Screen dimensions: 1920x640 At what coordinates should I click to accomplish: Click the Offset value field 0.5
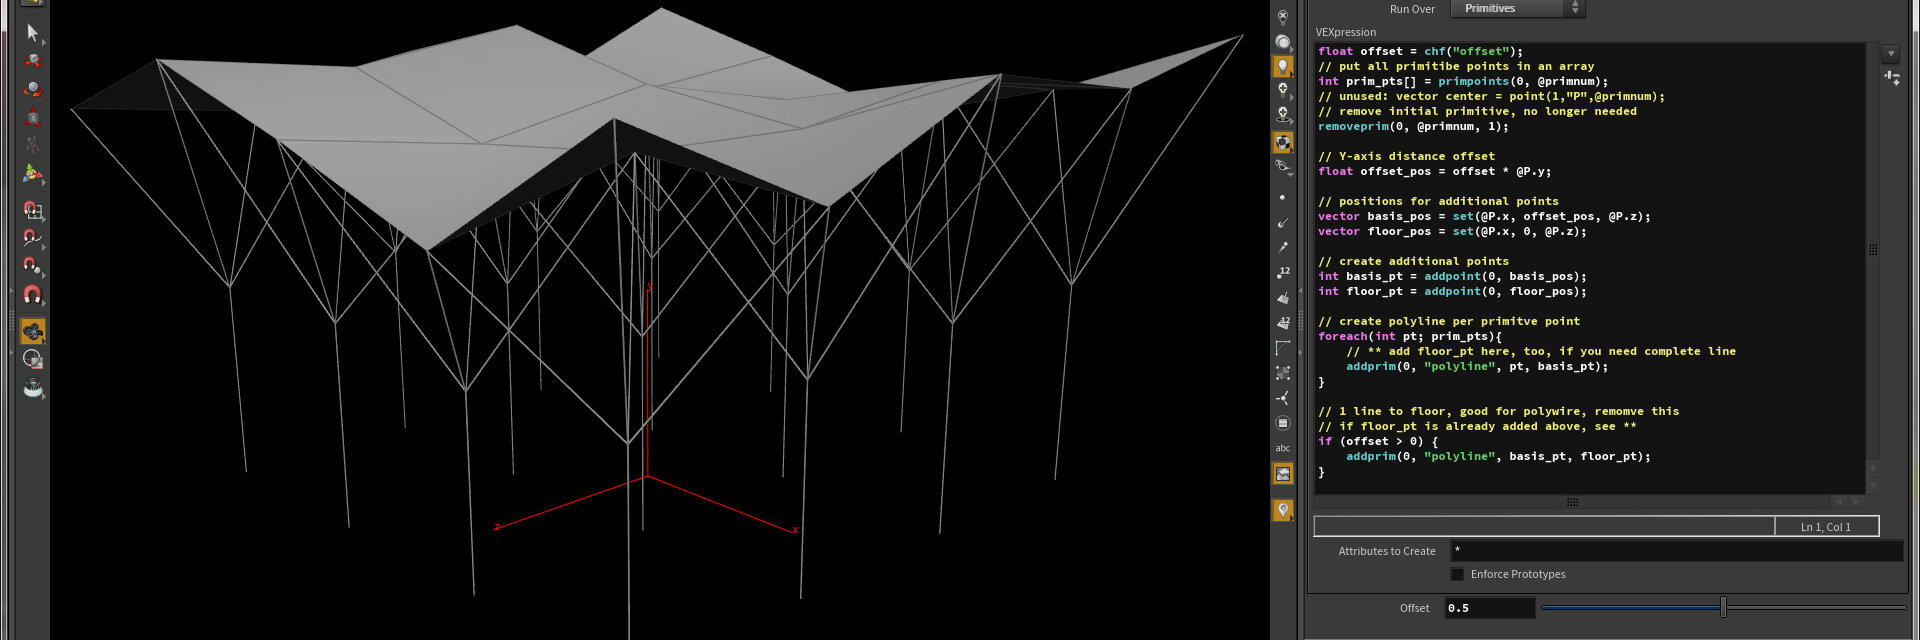click(x=1489, y=608)
